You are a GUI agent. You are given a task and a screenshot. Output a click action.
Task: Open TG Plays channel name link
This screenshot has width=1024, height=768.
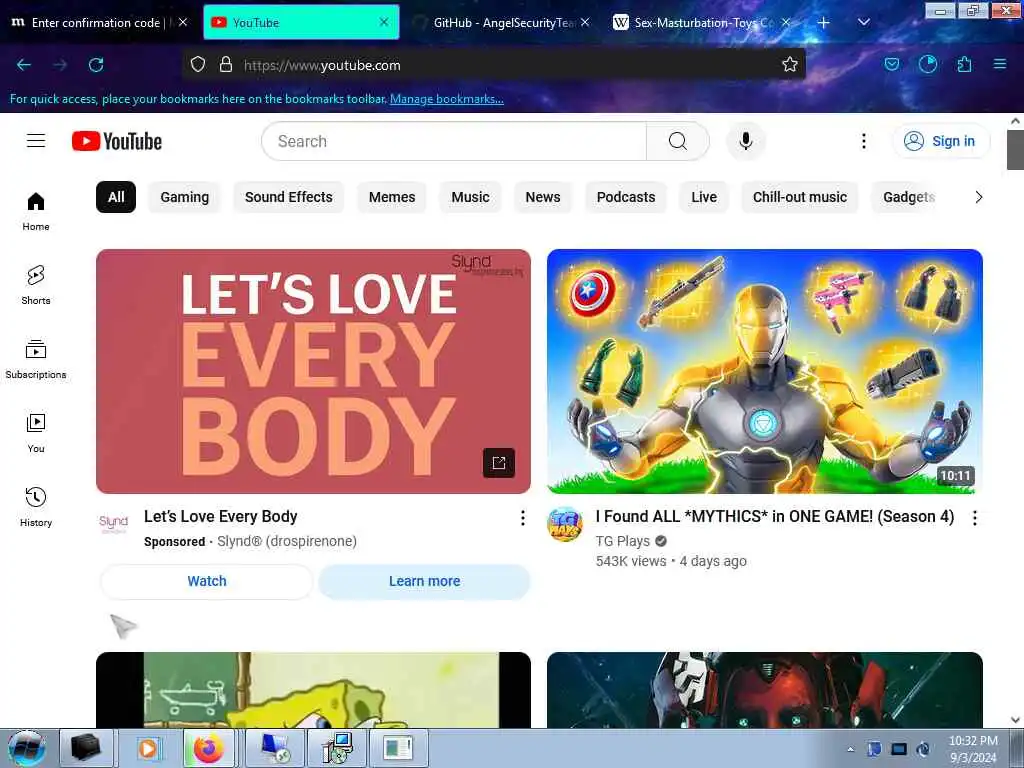(622, 541)
